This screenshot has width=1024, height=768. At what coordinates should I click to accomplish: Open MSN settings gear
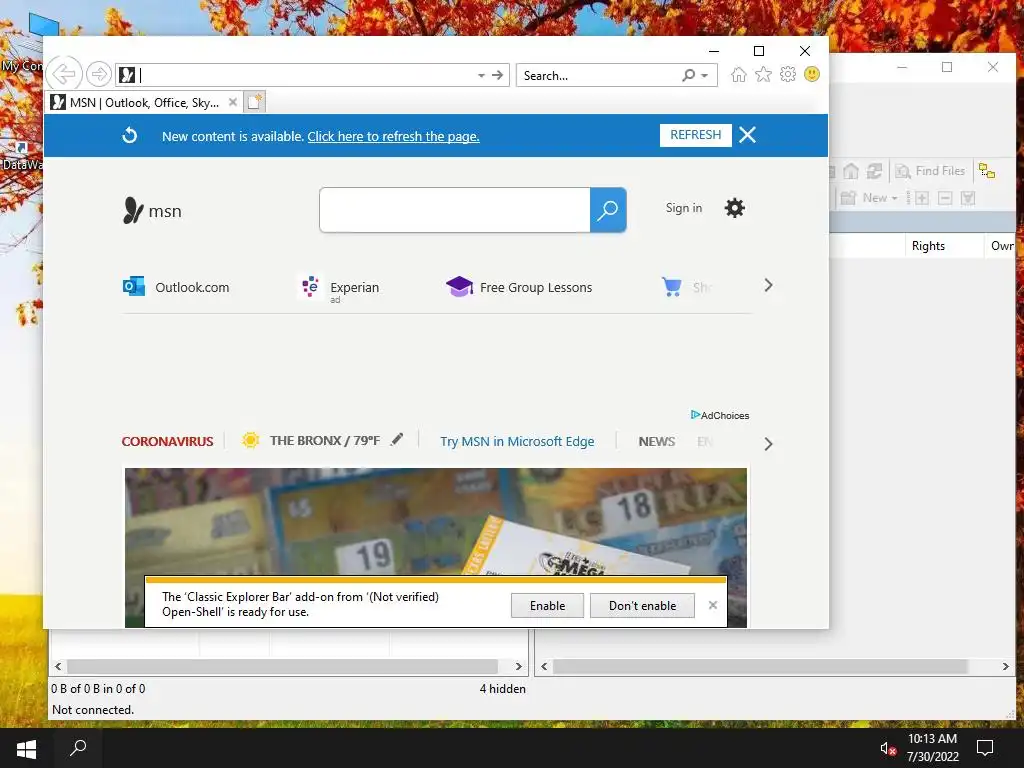point(735,208)
